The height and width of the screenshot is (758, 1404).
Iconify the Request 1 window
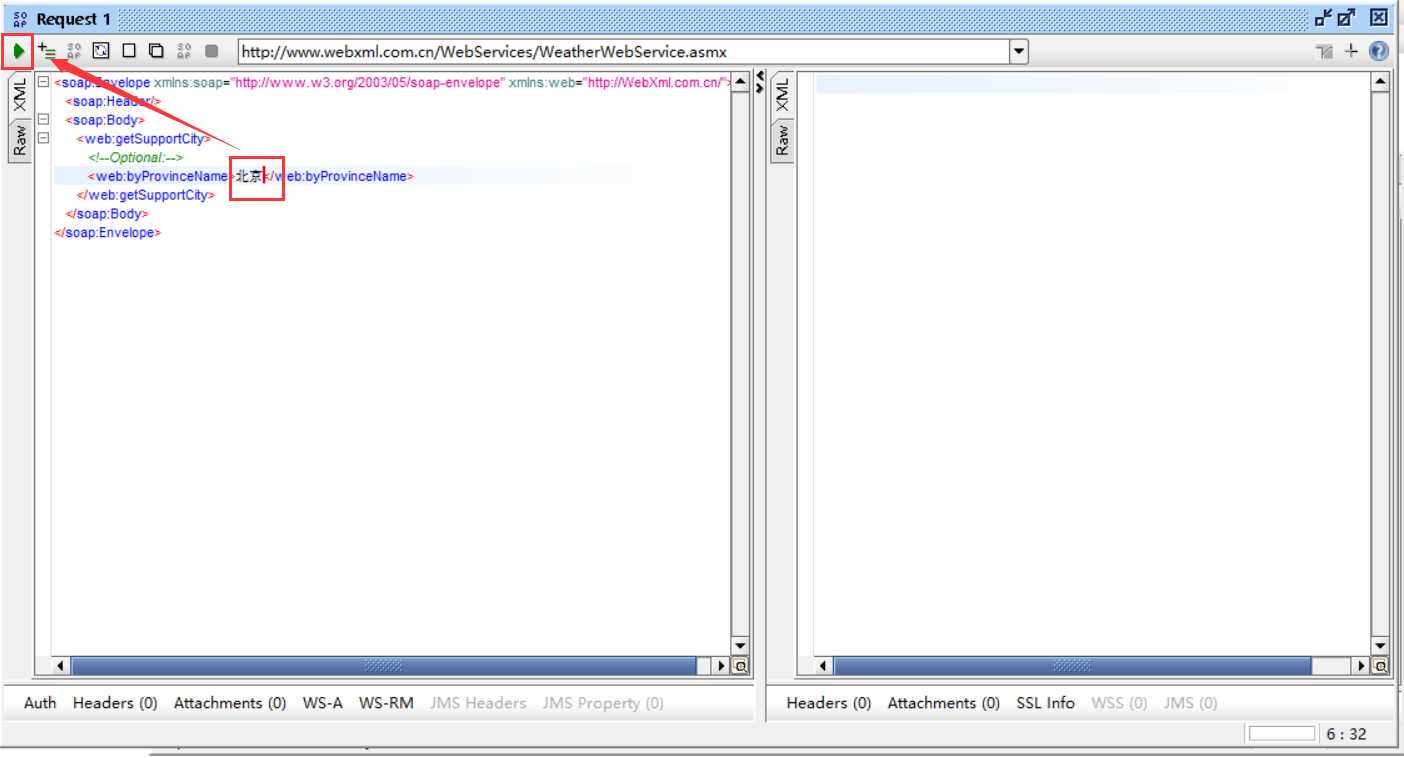(x=1324, y=17)
